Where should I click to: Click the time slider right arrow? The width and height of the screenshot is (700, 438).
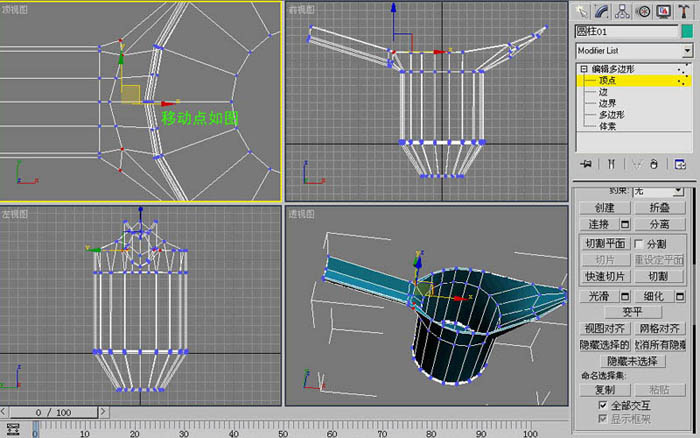click(103, 411)
